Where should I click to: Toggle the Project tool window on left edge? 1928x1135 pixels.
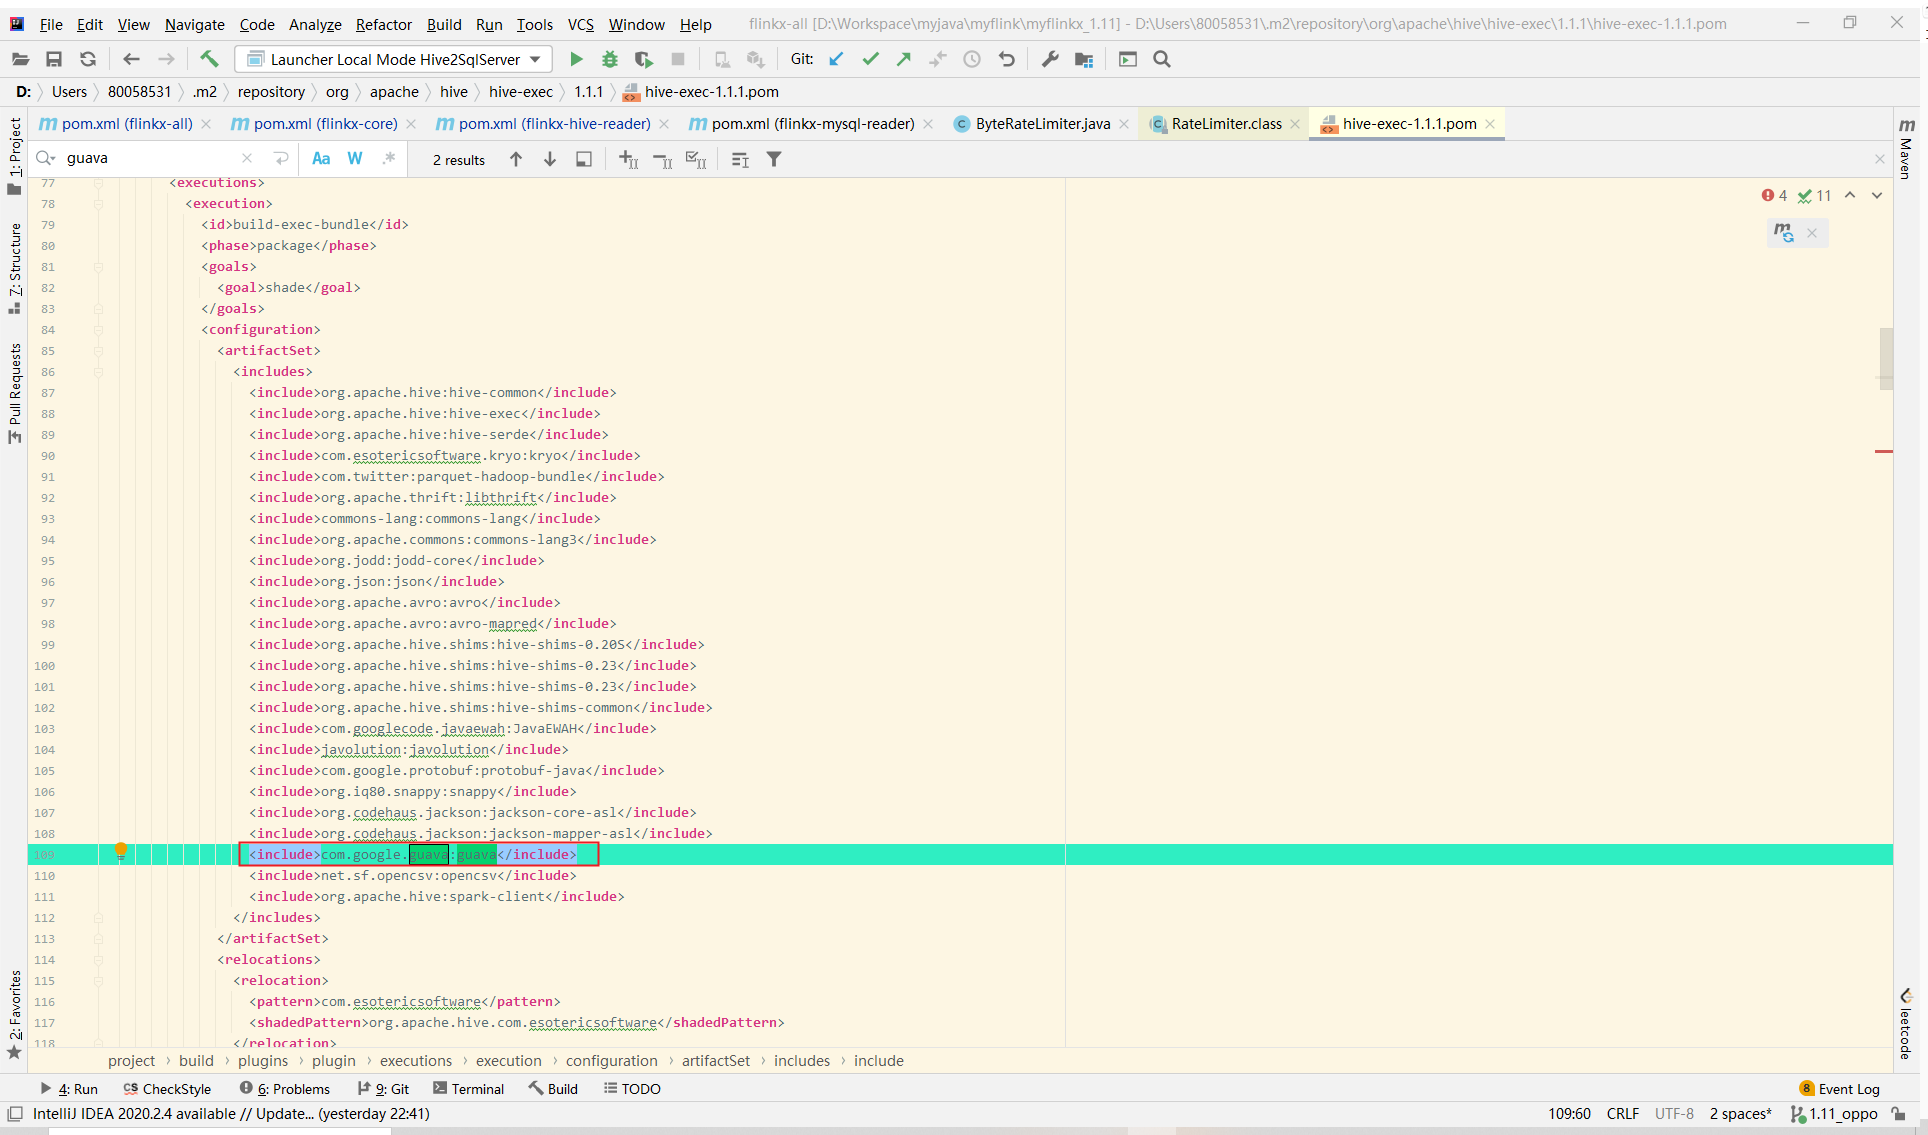15,156
